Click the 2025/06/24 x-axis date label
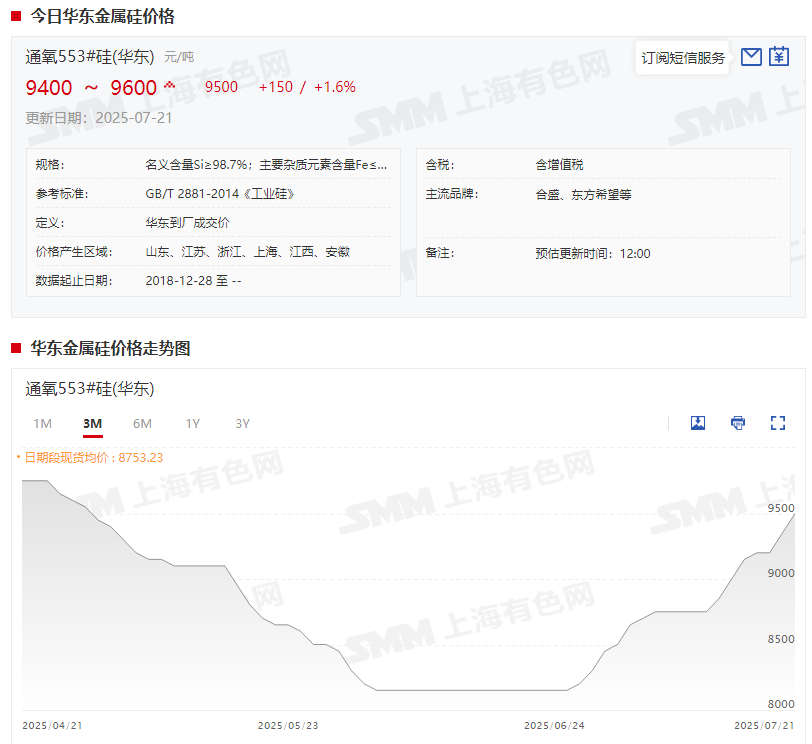Screen dimensions: 812x744 [x=554, y=725]
